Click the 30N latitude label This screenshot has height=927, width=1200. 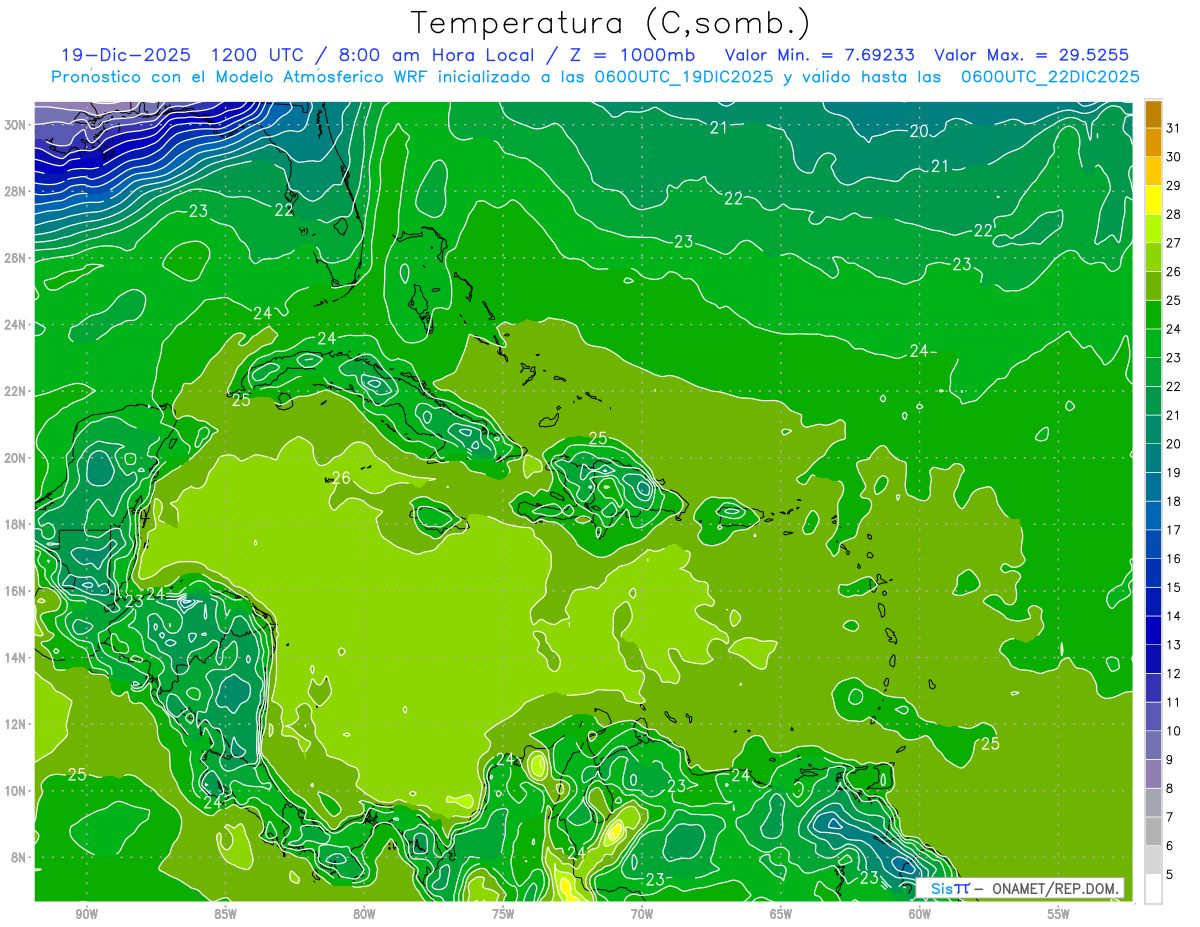(x=16, y=125)
